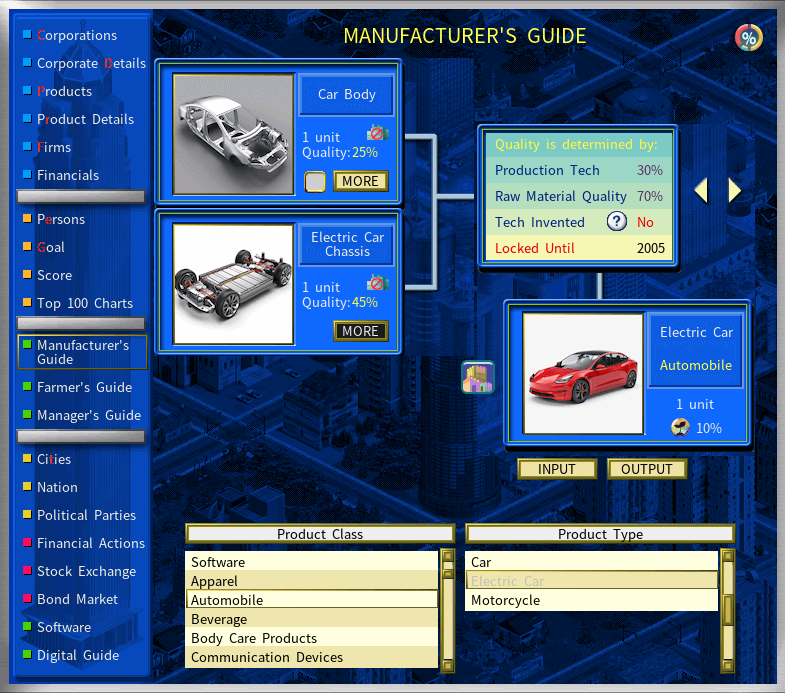Click the OUTPUT button
This screenshot has width=785, height=693.
coord(646,469)
